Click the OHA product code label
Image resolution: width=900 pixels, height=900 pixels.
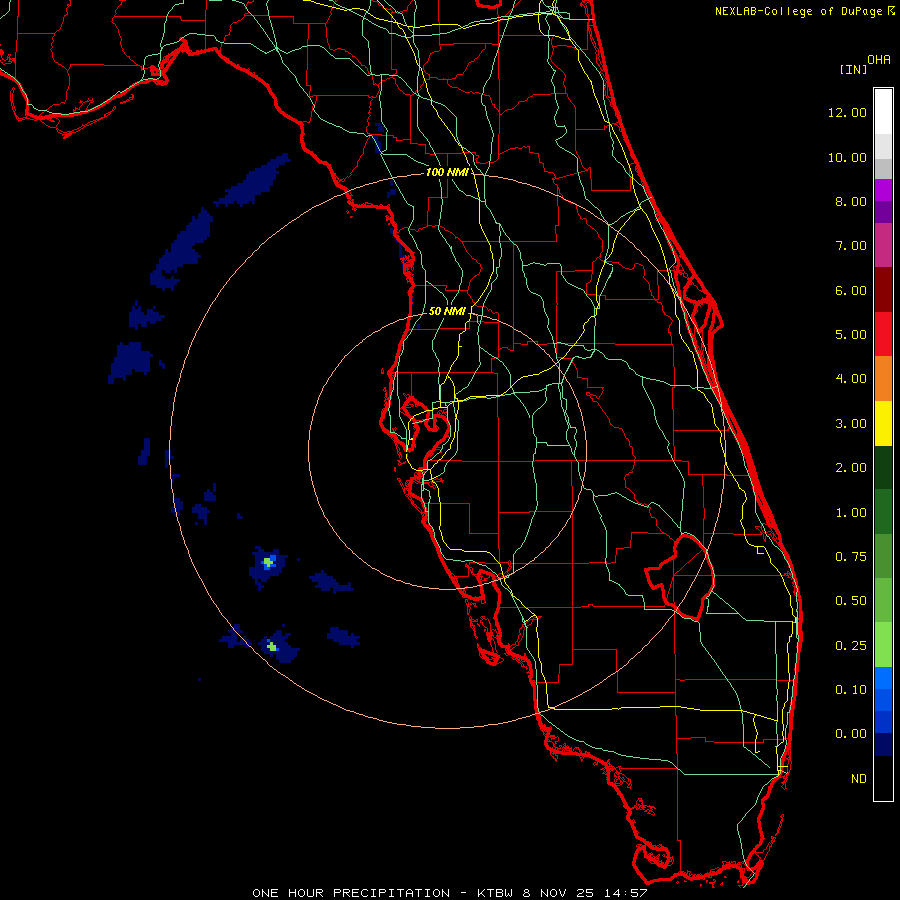879,60
